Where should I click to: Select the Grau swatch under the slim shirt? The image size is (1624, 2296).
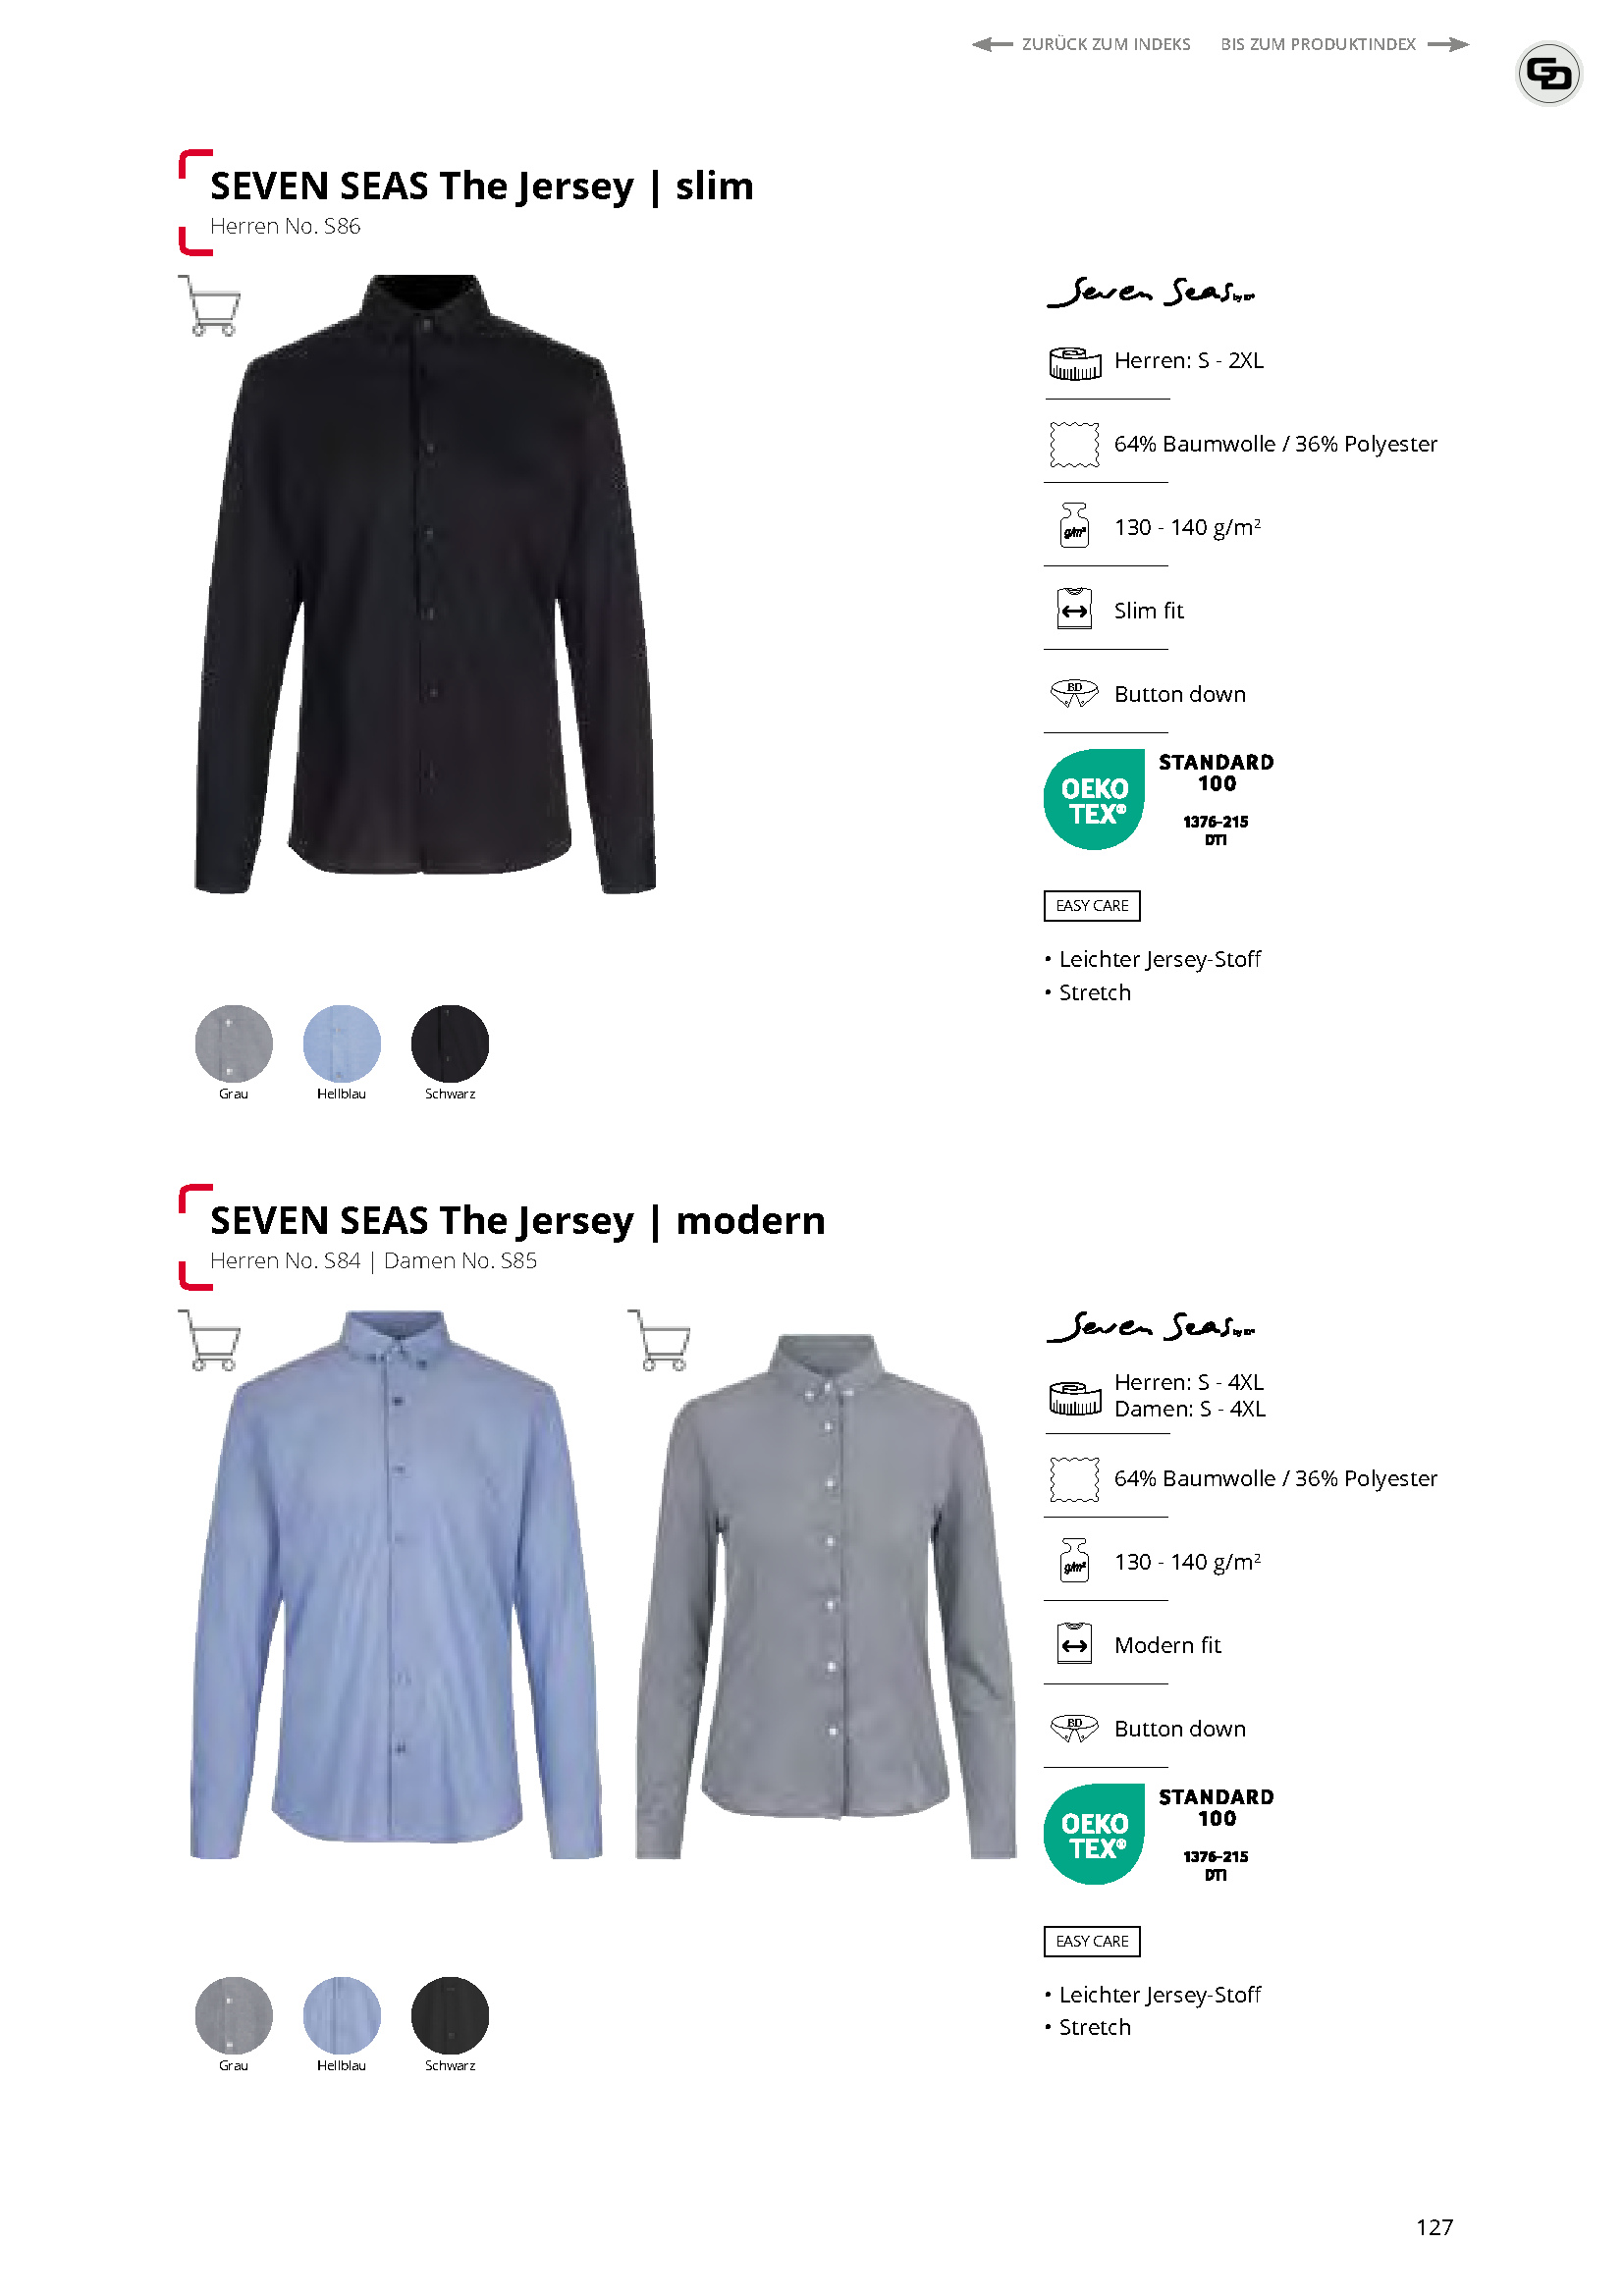click(234, 1044)
